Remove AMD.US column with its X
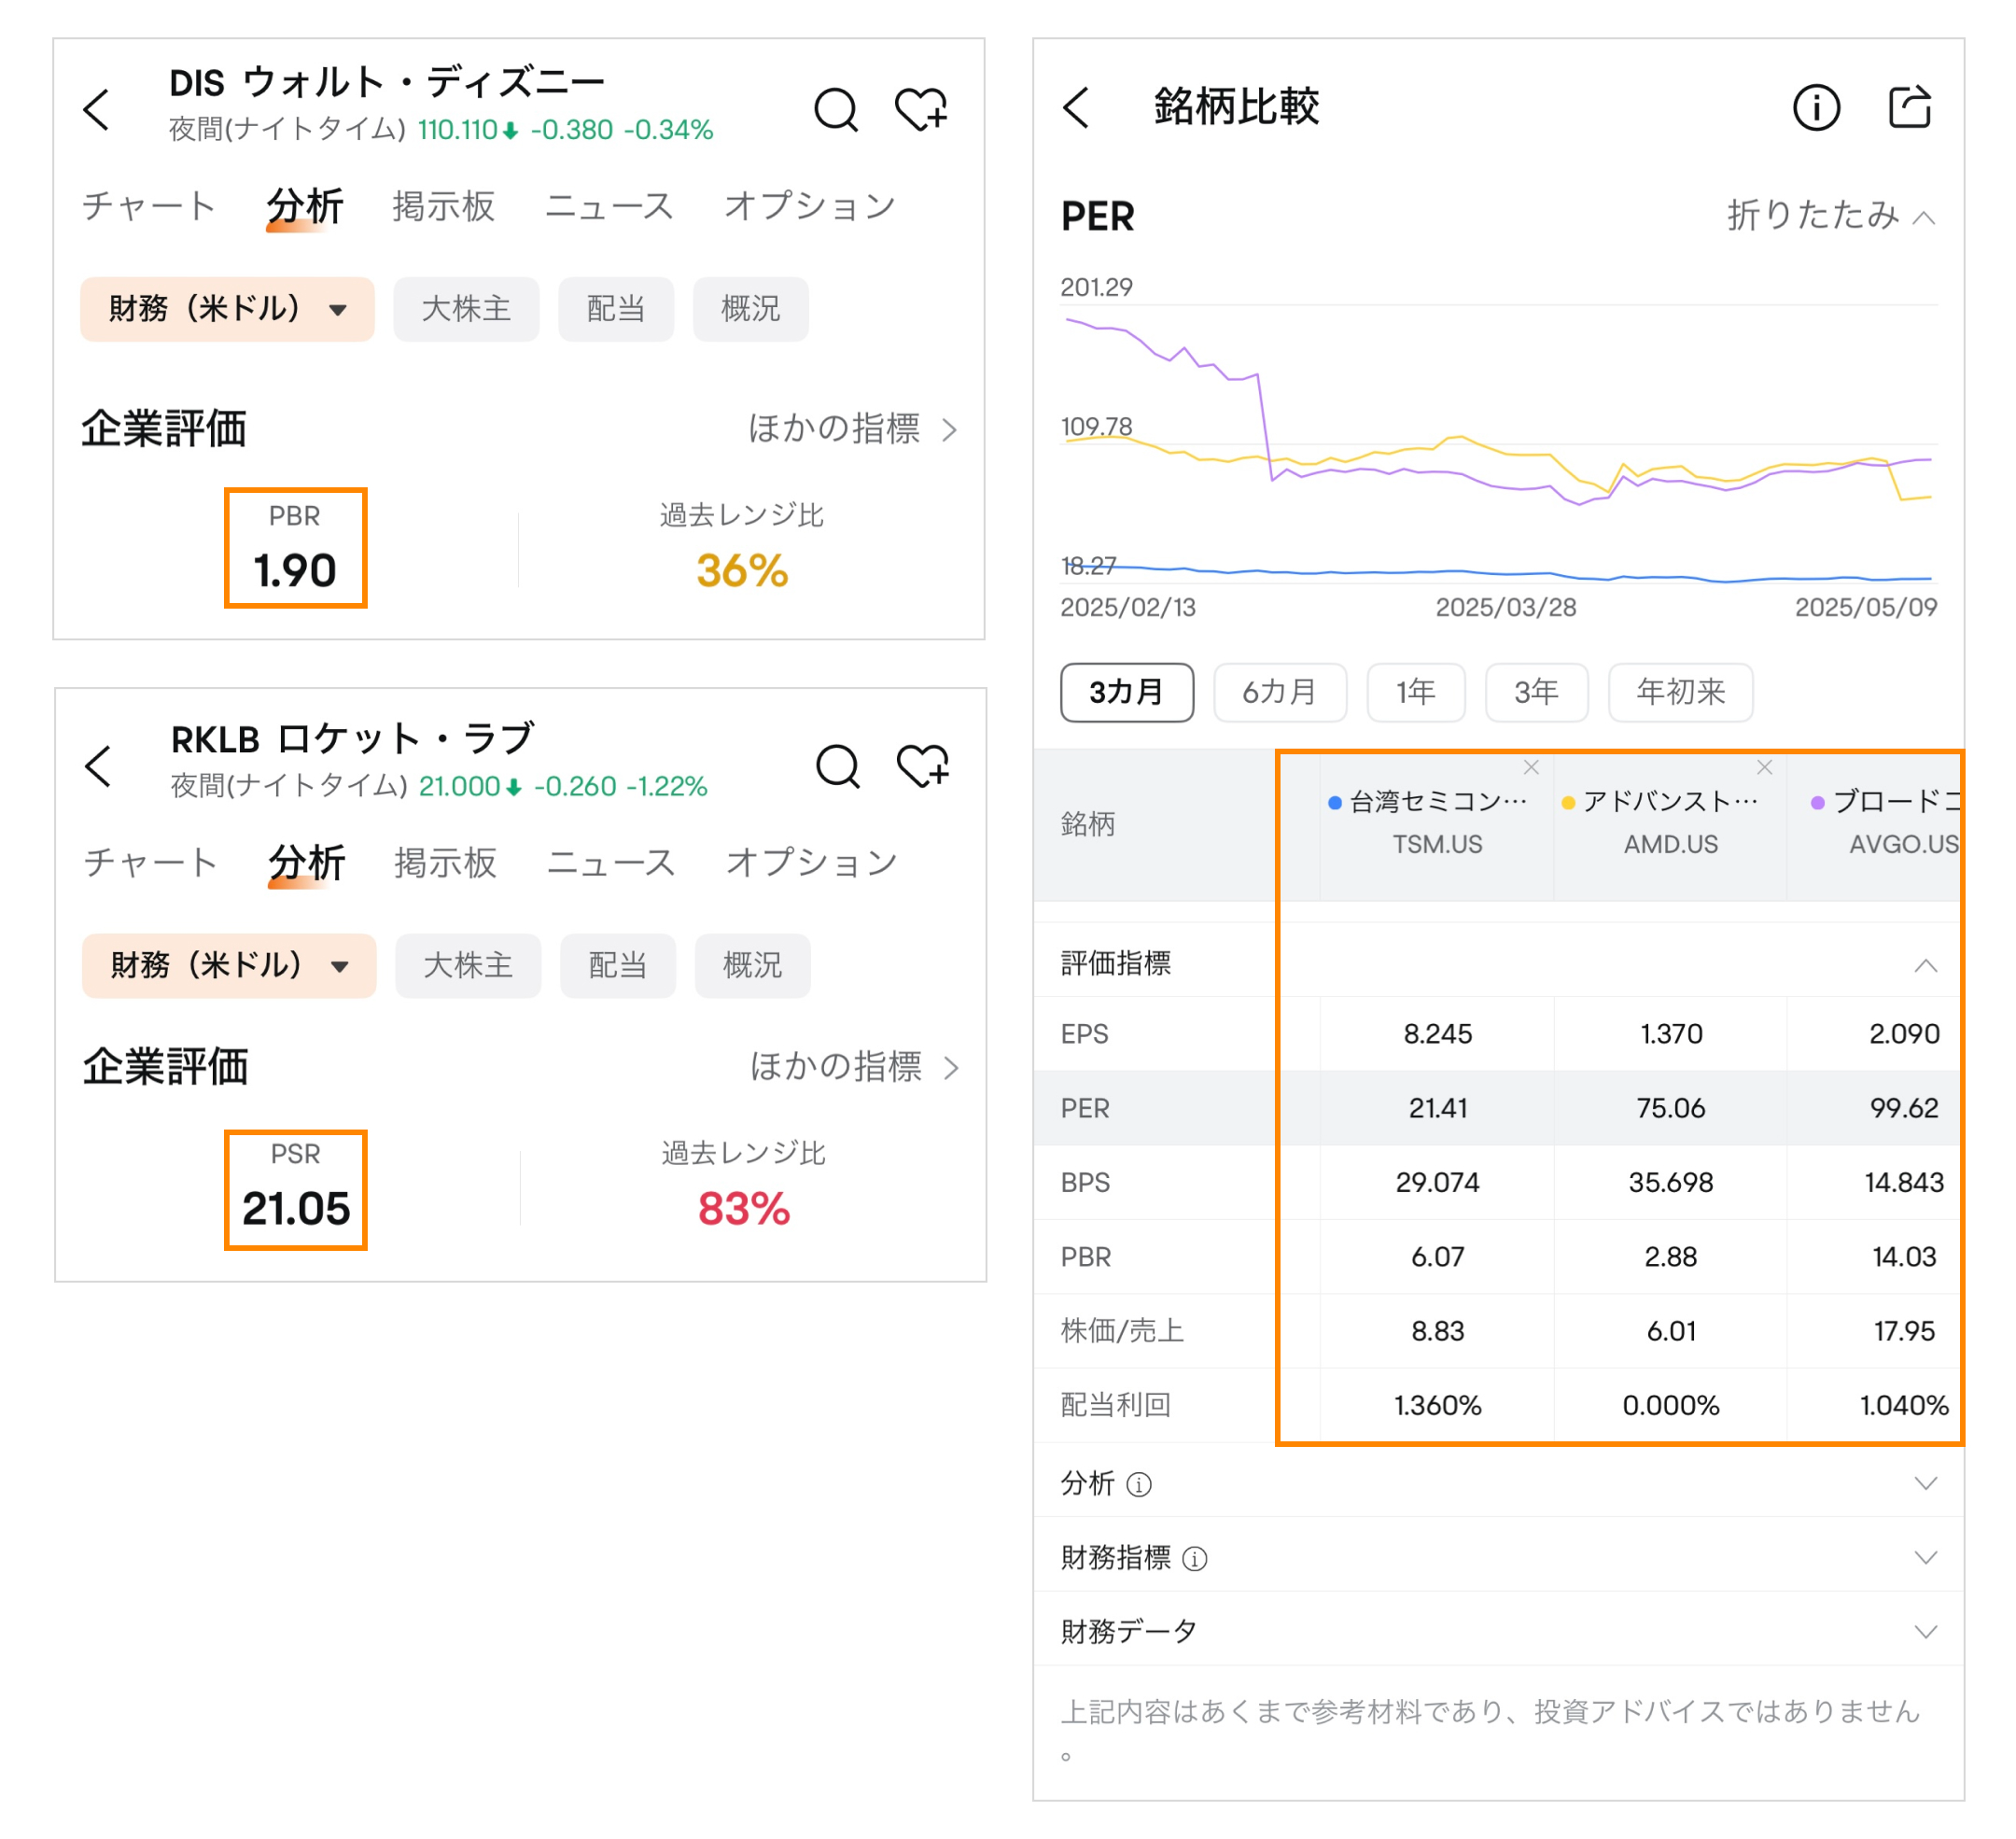Viewport: 2016px width, 1839px height. (x=1764, y=767)
